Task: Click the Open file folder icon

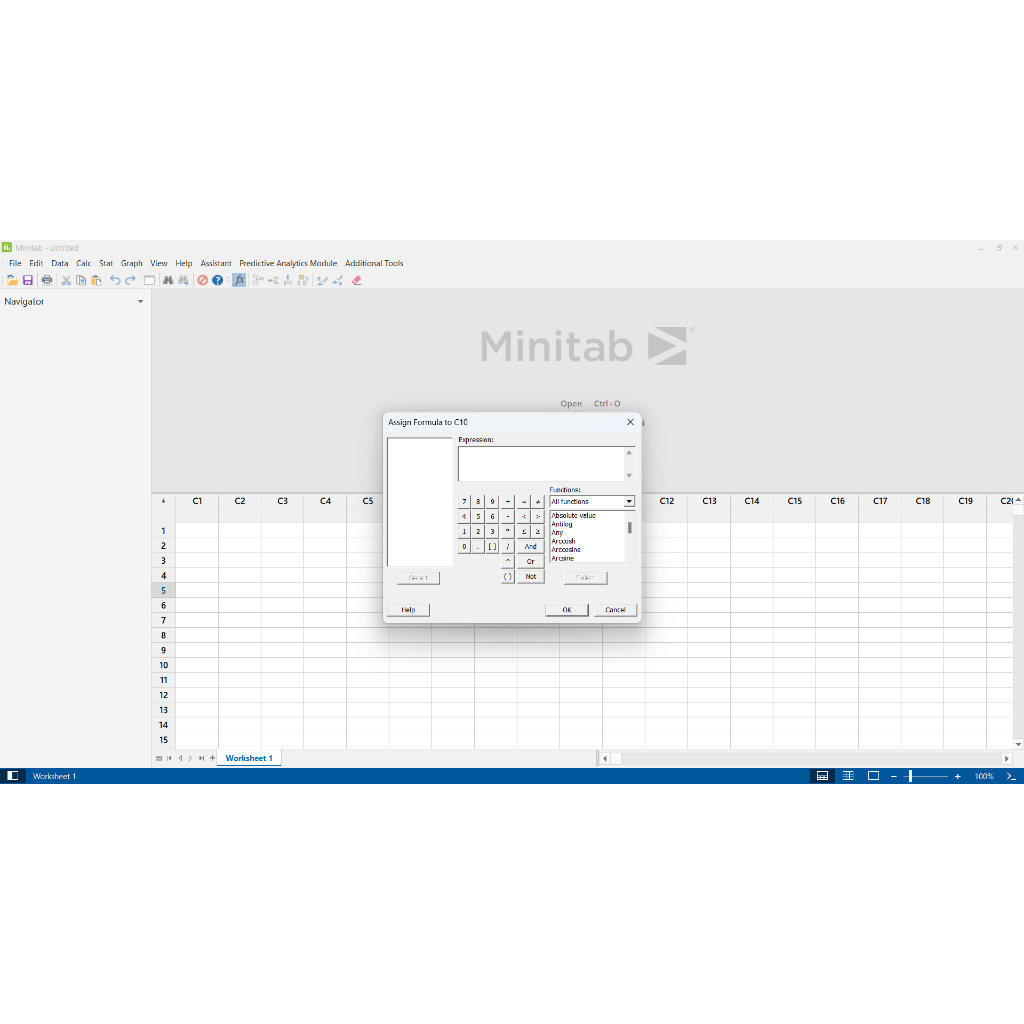Action: [12, 281]
